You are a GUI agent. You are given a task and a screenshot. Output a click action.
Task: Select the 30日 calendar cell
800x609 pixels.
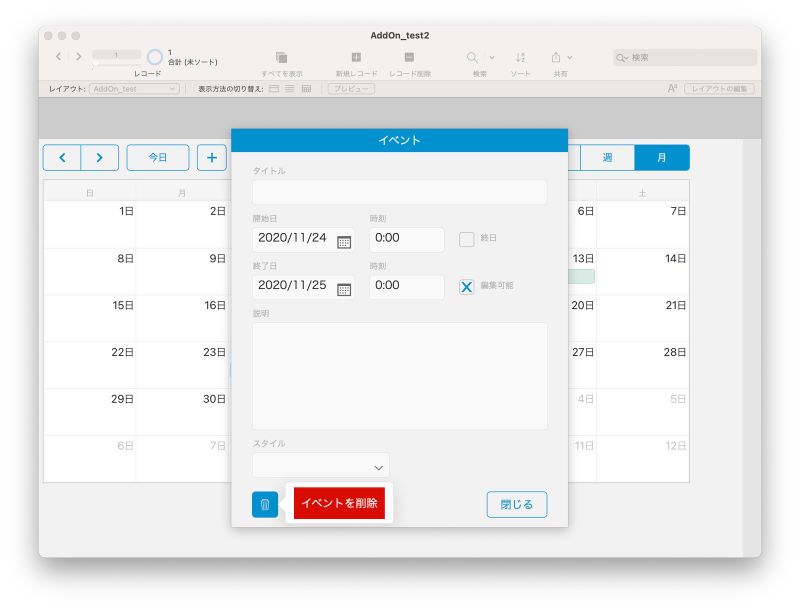click(x=184, y=412)
